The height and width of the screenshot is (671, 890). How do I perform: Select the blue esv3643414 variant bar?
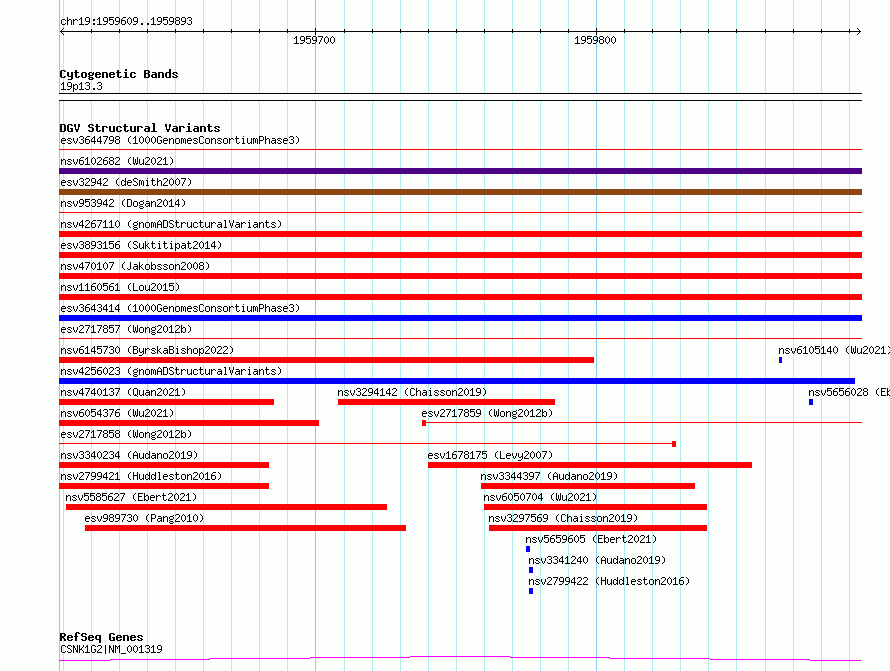coord(460,318)
